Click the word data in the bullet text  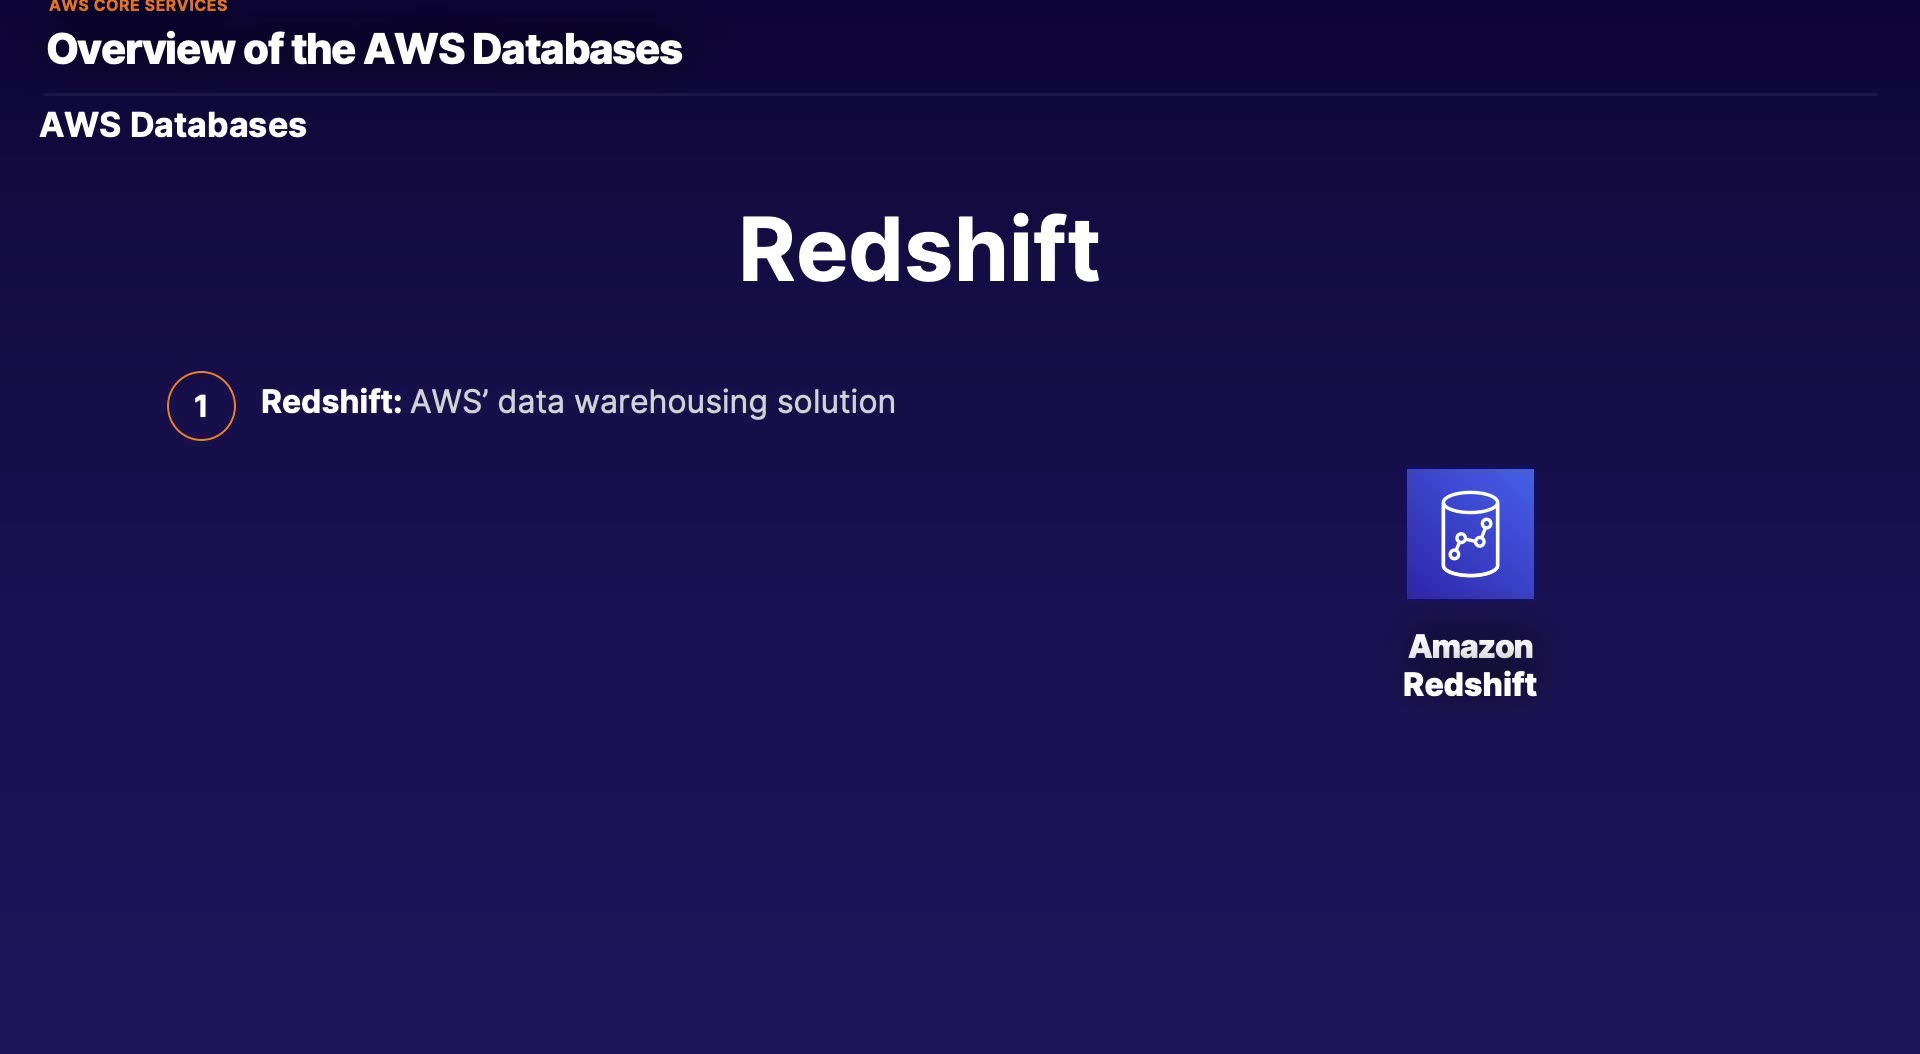(x=531, y=402)
